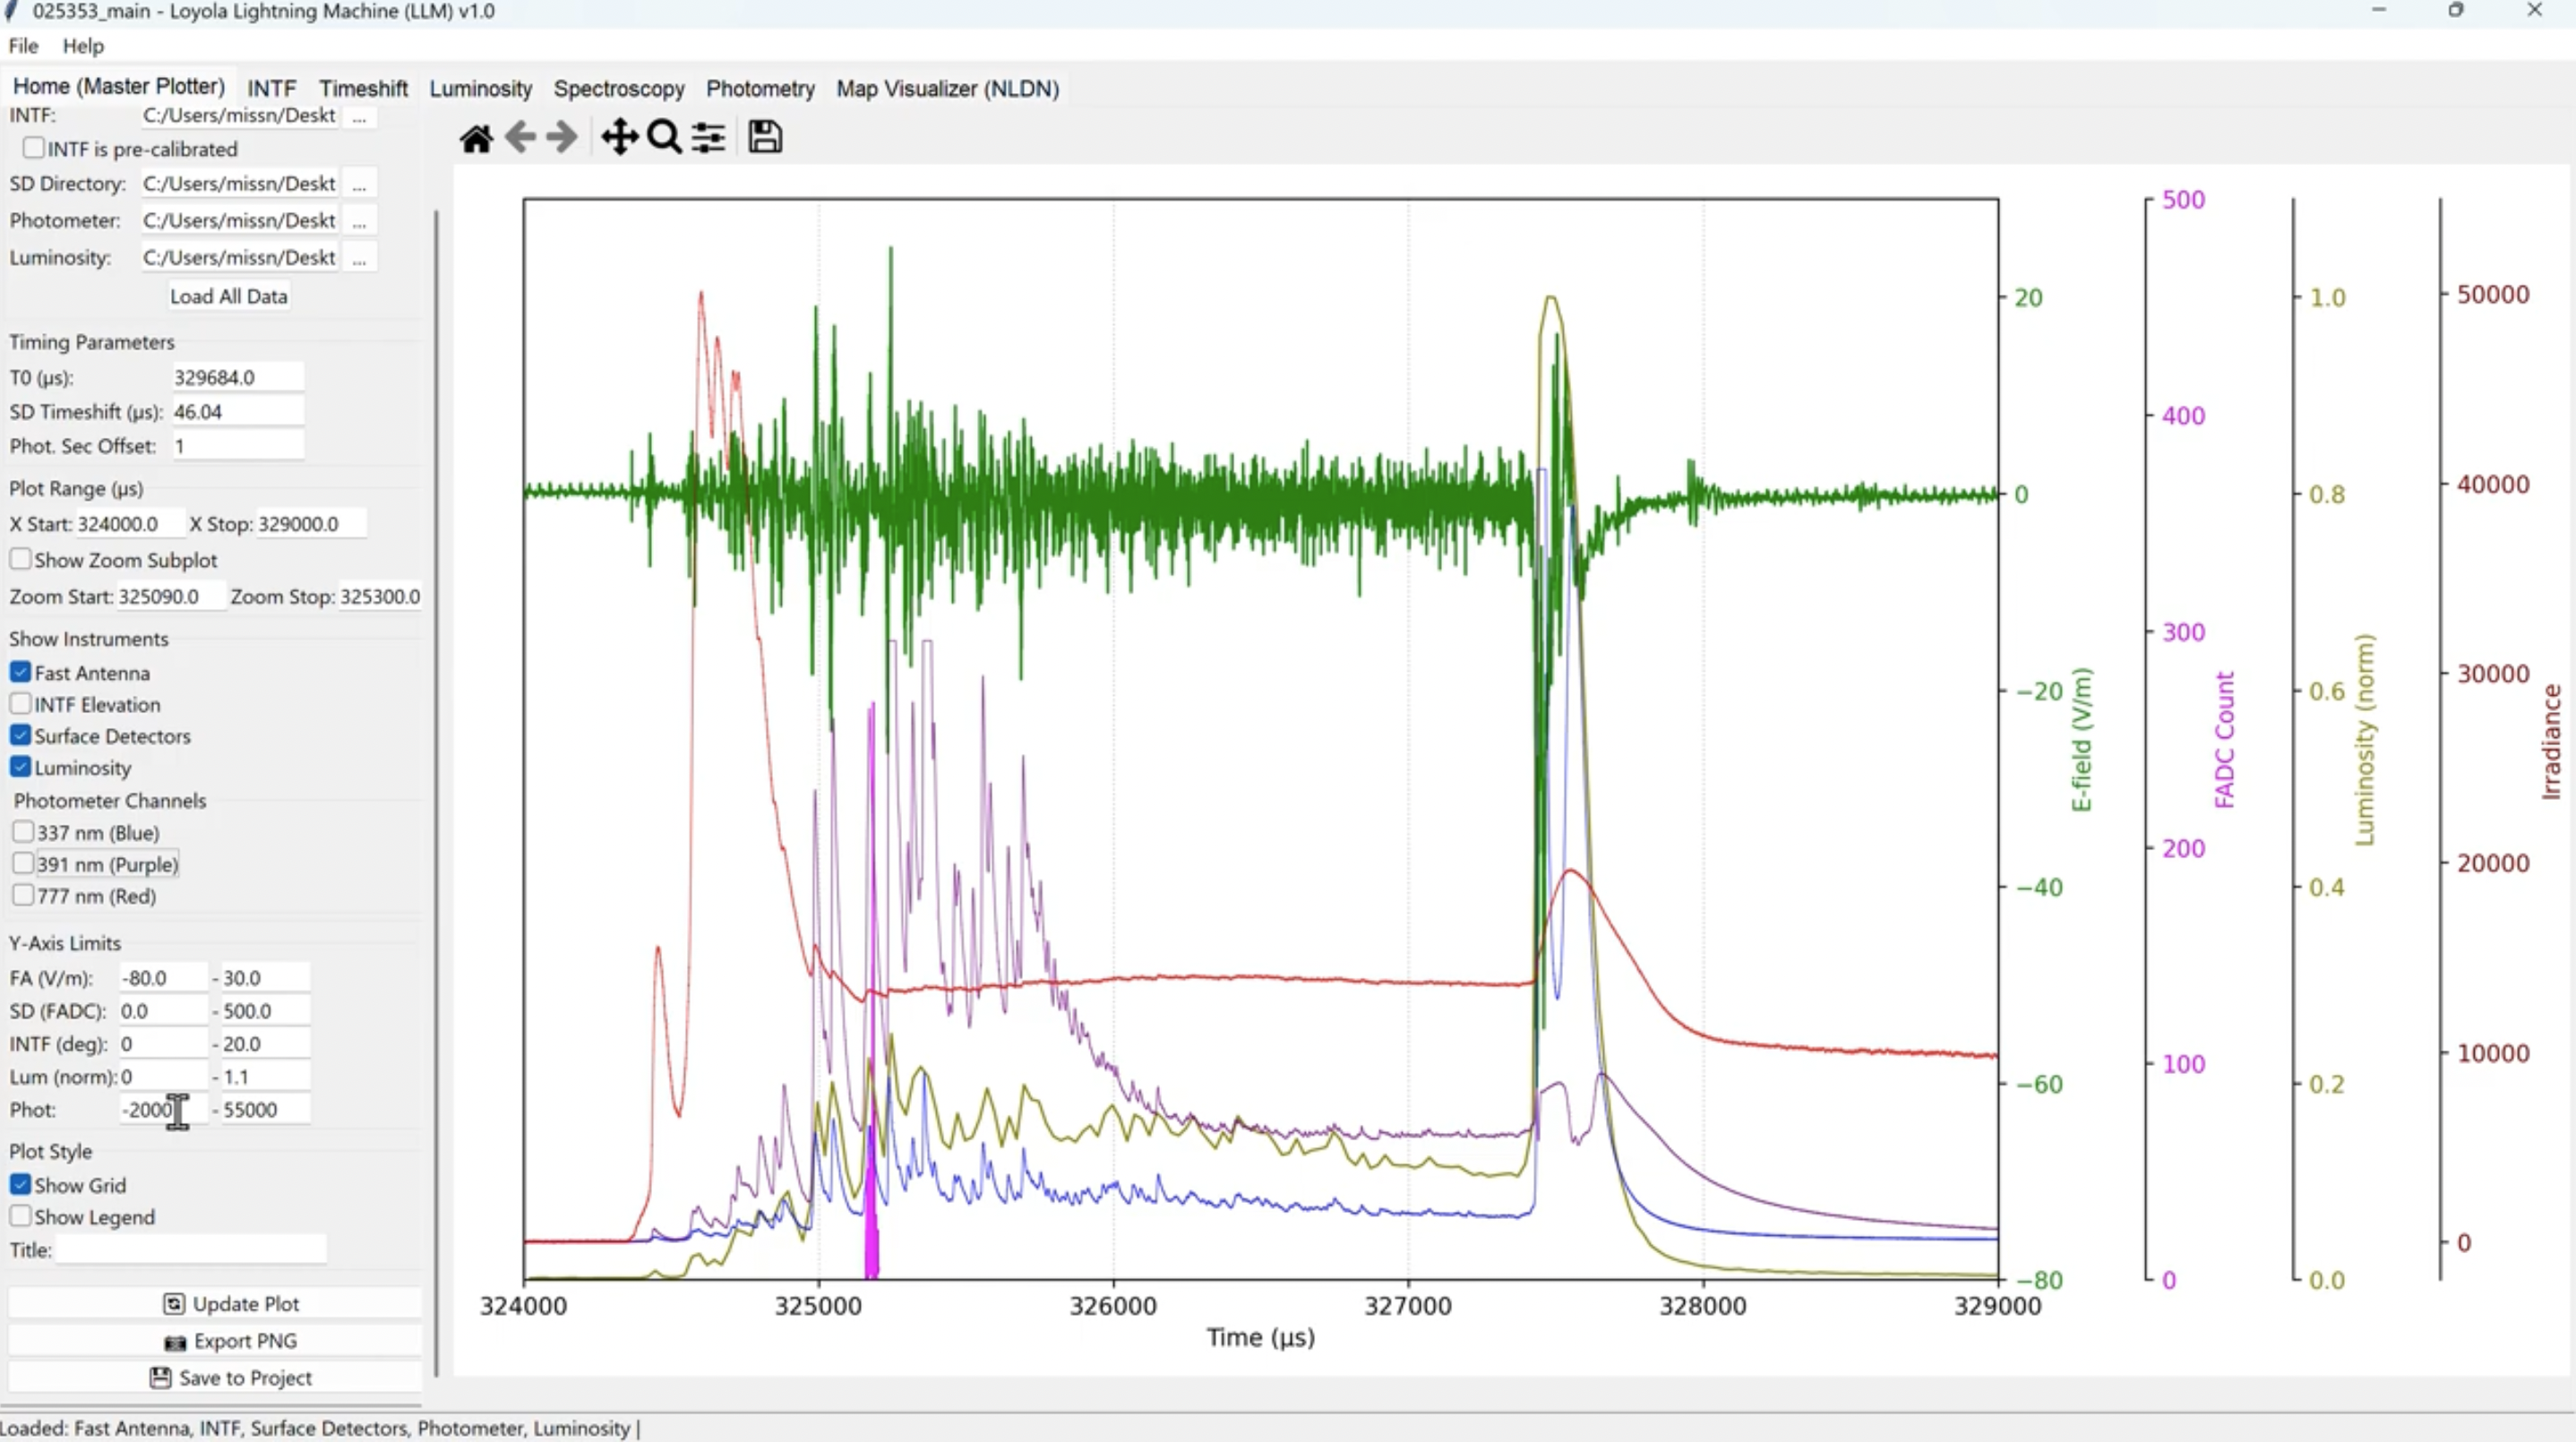Uncheck the Fast Antenna checkbox

pyautogui.click(x=21, y=672)
